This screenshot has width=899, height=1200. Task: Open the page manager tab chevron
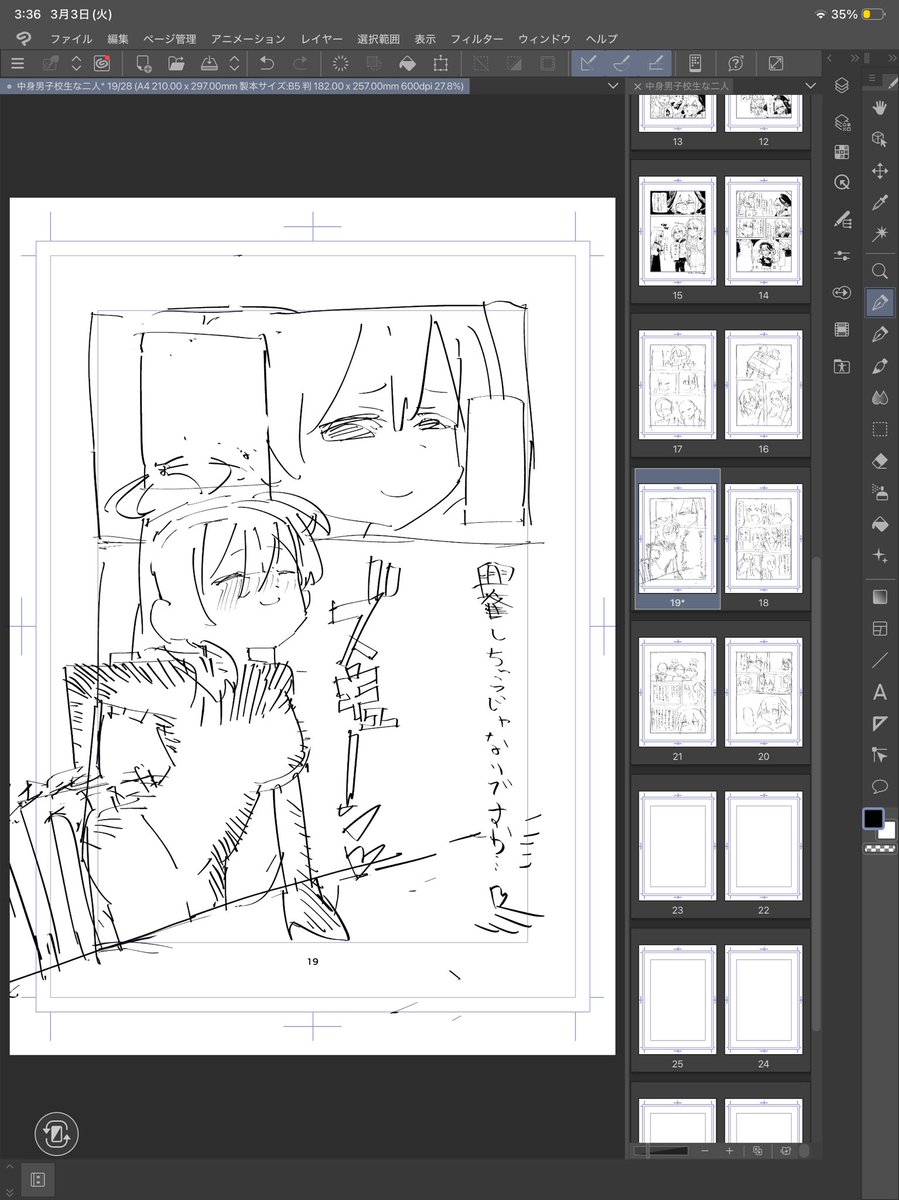(811, 87)
